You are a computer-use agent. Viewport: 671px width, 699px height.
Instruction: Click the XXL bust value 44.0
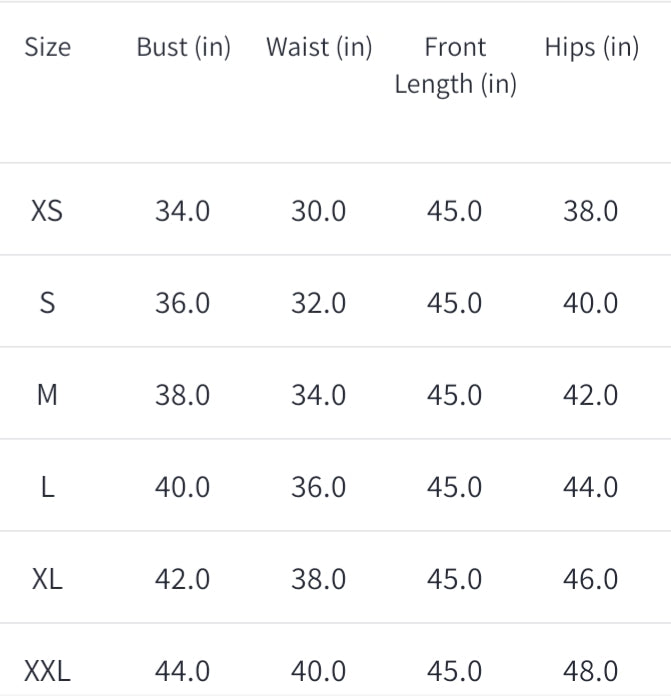pyautogui.click(x=182, y=670)
